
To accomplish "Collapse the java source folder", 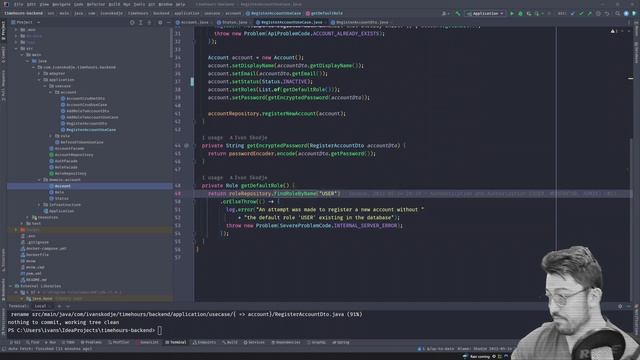I will (28, 61).
